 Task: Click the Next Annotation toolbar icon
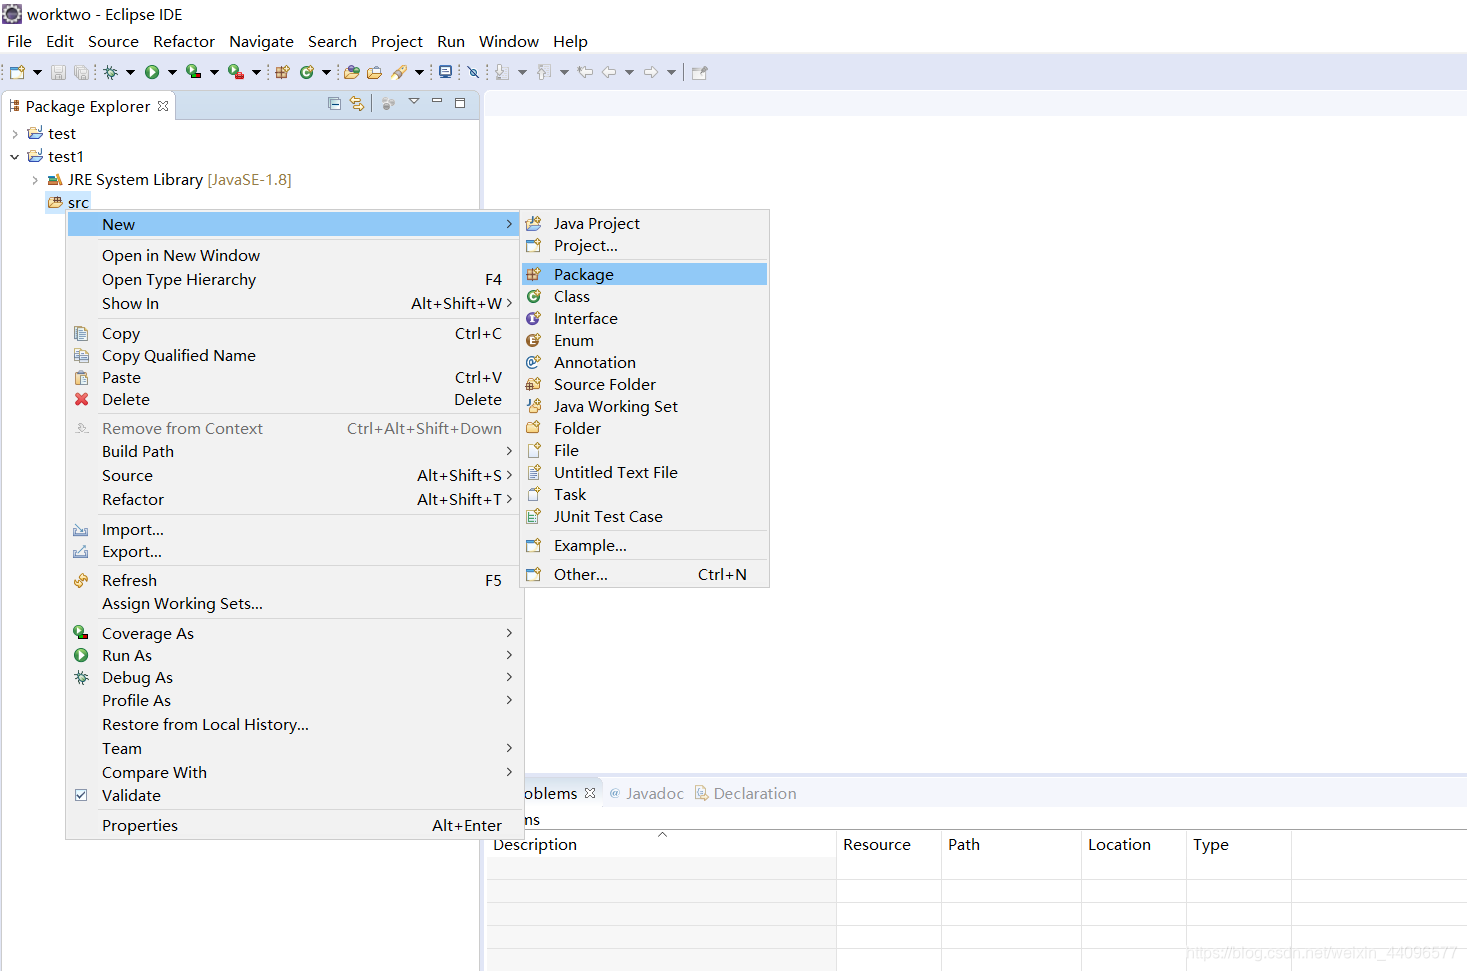502,72
